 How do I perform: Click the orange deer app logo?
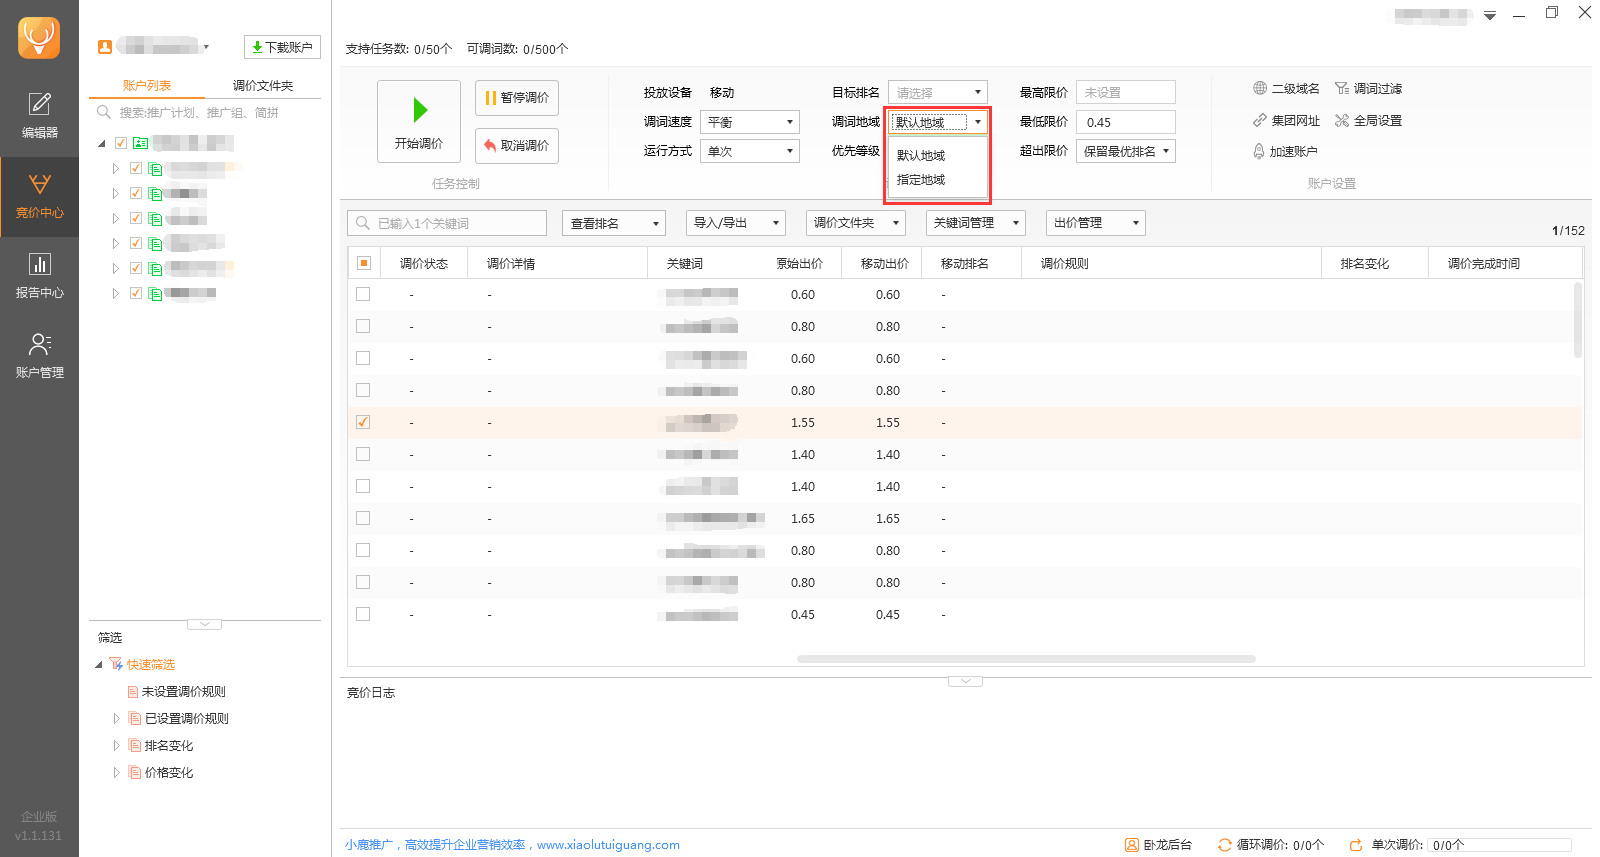click(x=39, y=38)
